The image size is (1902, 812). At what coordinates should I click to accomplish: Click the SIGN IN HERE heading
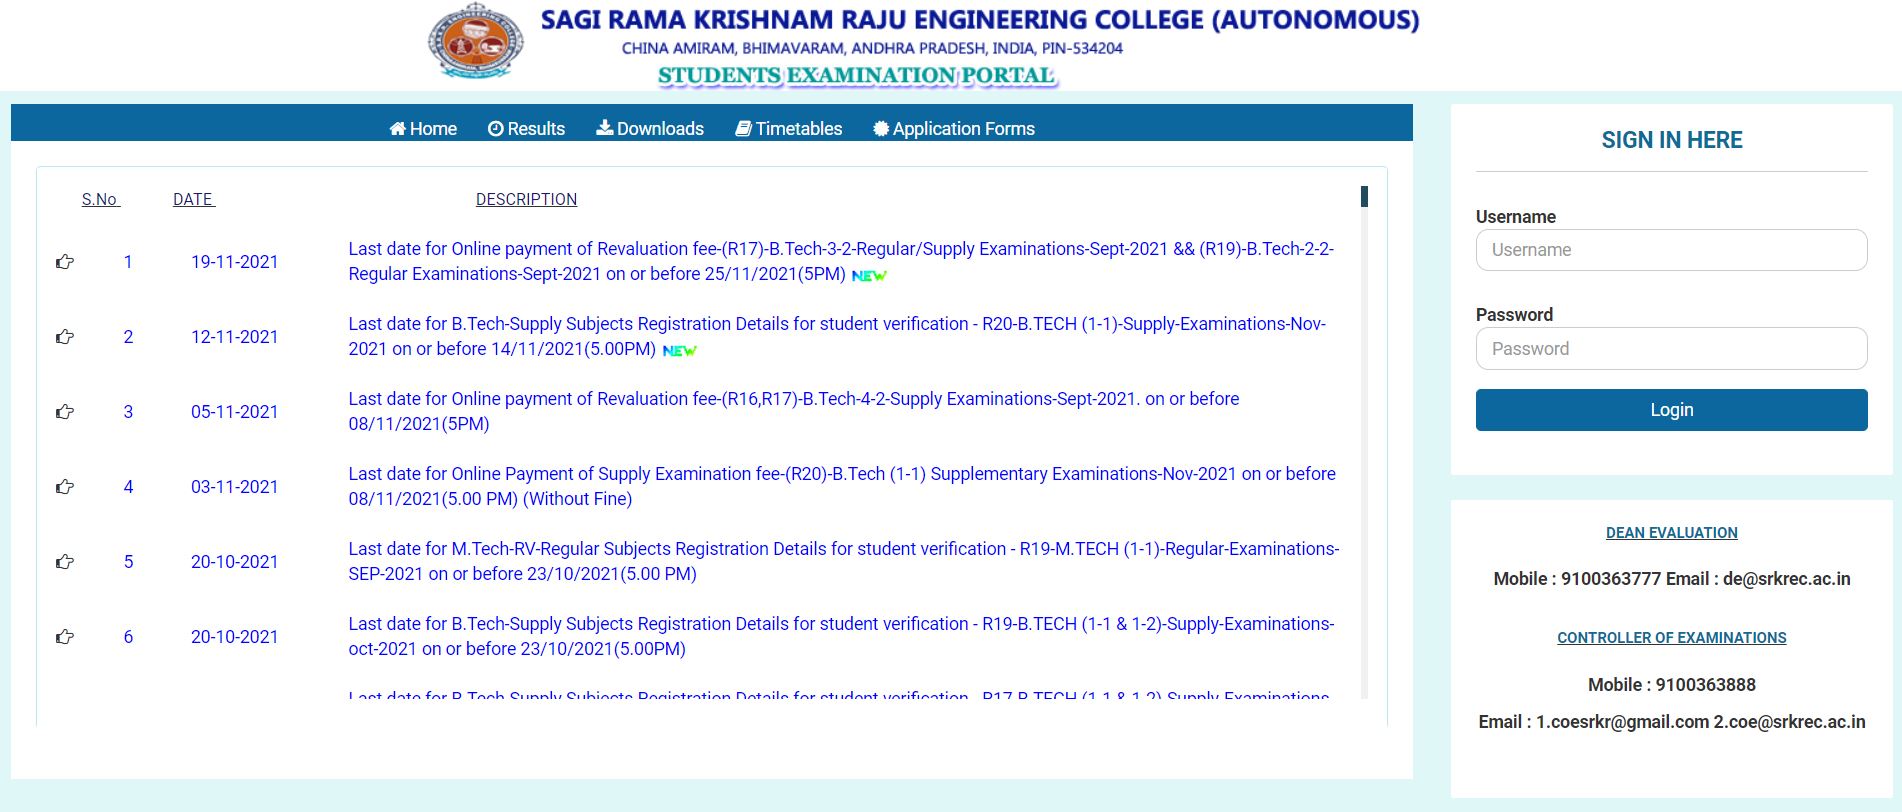pyautogui.click(x=1671, y=140)
